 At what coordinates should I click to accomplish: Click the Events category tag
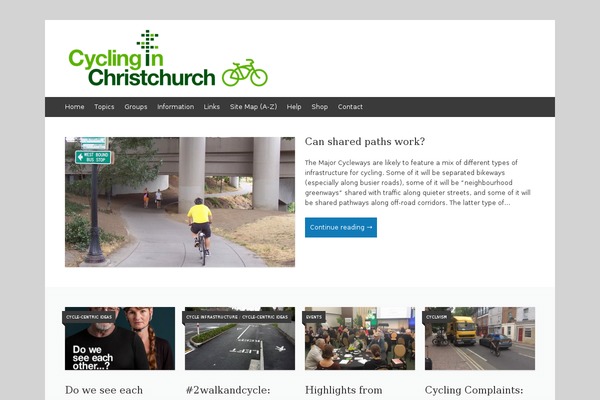(314, 317)
